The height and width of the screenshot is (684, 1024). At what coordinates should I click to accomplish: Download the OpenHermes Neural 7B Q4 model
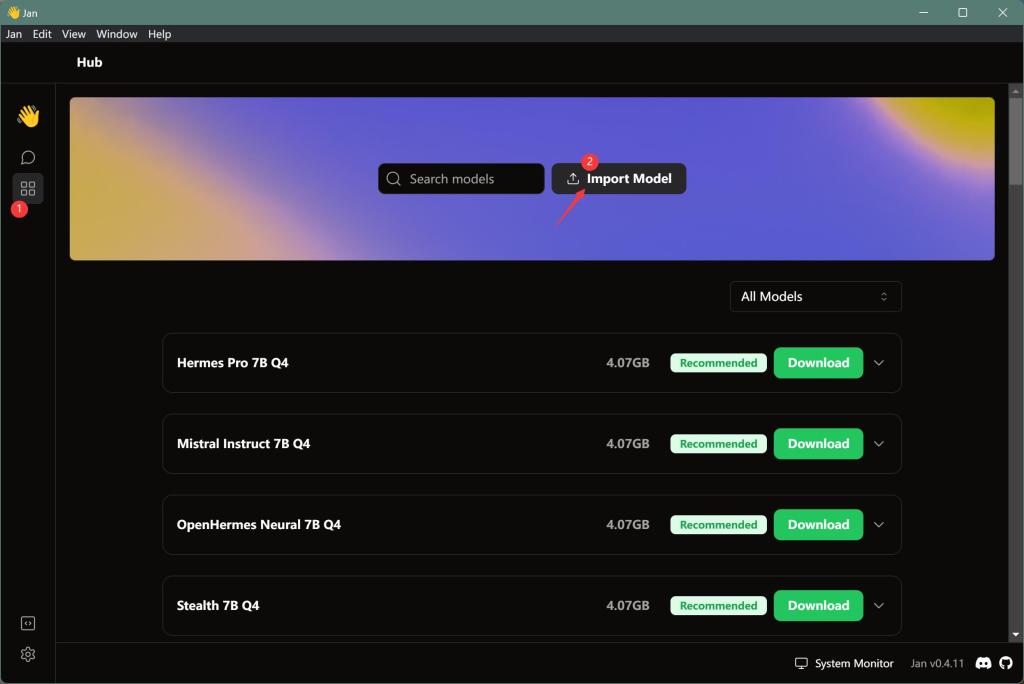818,525
